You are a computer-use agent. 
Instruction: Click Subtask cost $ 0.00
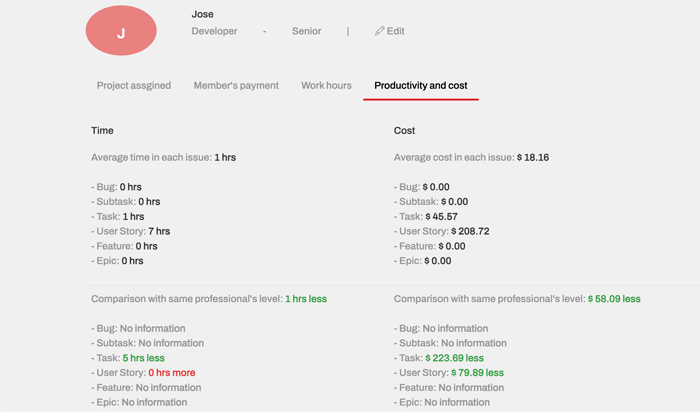[454, 201]
